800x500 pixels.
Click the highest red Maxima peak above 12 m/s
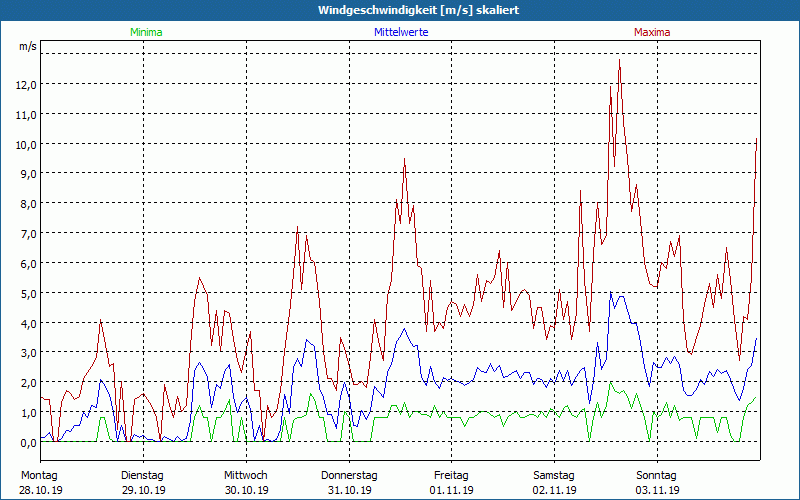[620, 62]
